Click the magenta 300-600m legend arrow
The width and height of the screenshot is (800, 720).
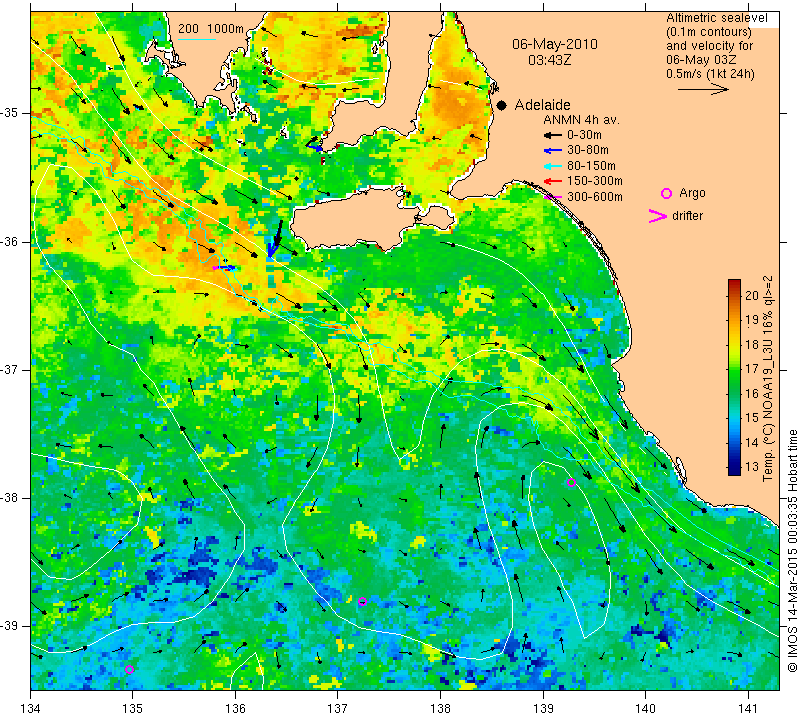point(553,197)
